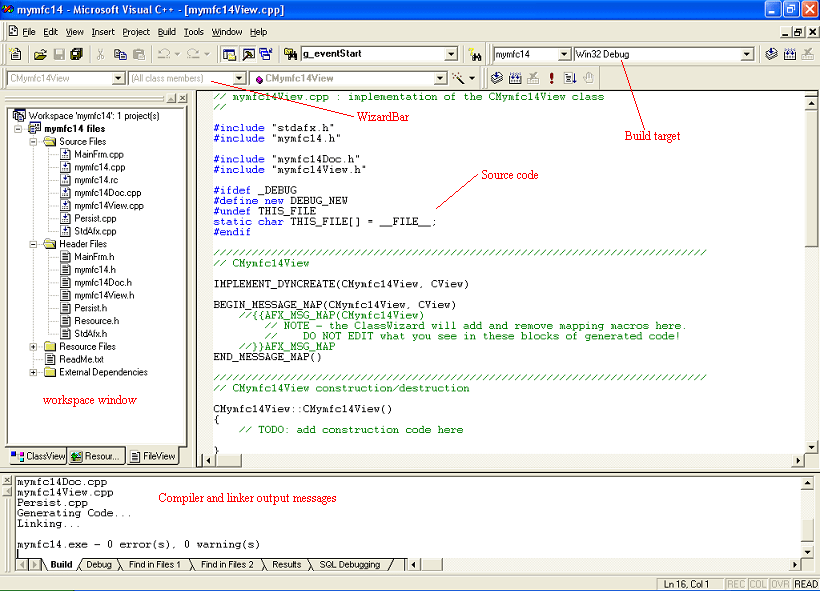Click the Save icon in the toolbar
The image size is (820, 591).
pos(58,53)
